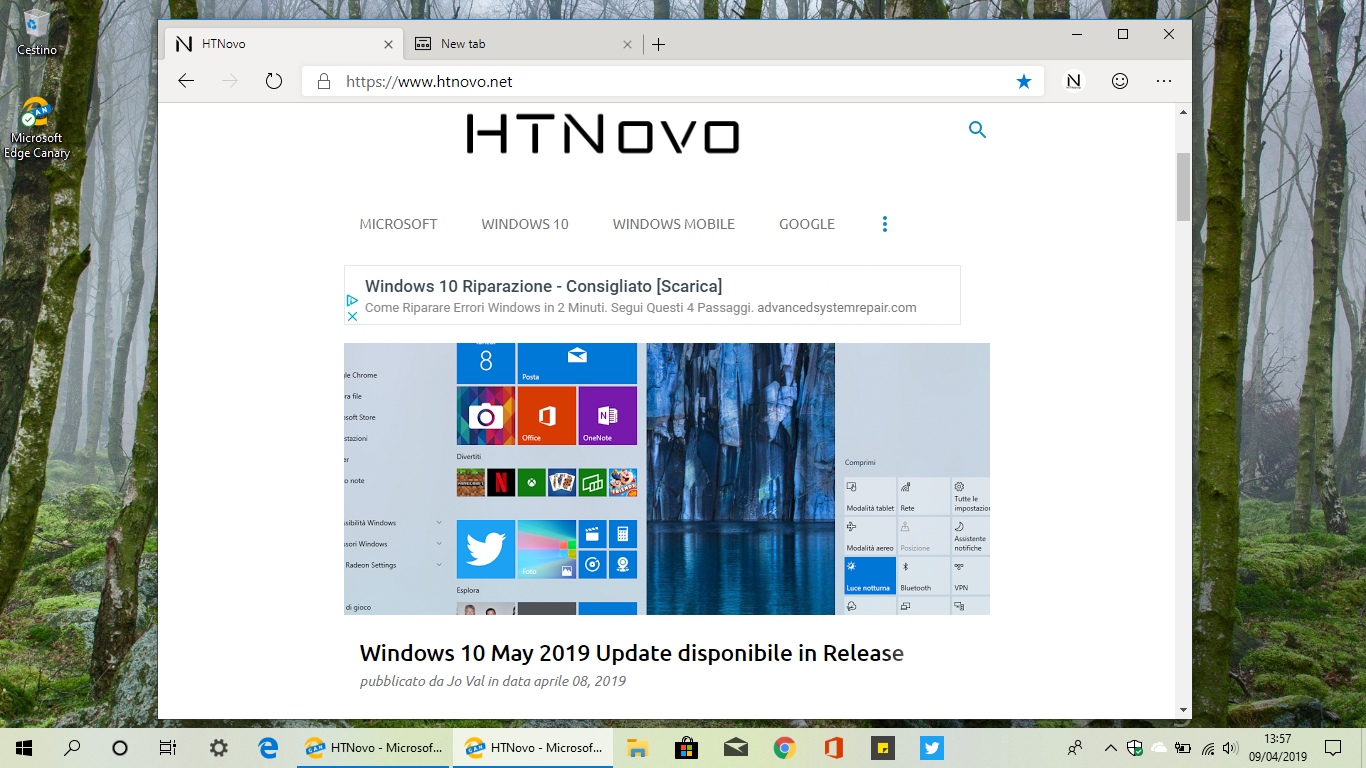Open the Cestino recycle bin icon
The image size is (1366, 768).
click(x=37, y=32)
